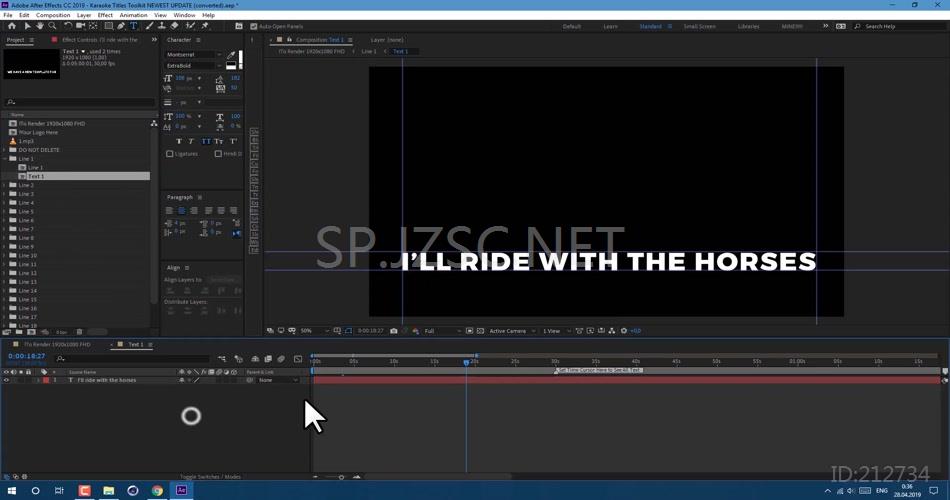Toggle Hide Shy Layers switch in timeline
Screen dimensions: 950x500
[255, 359]
